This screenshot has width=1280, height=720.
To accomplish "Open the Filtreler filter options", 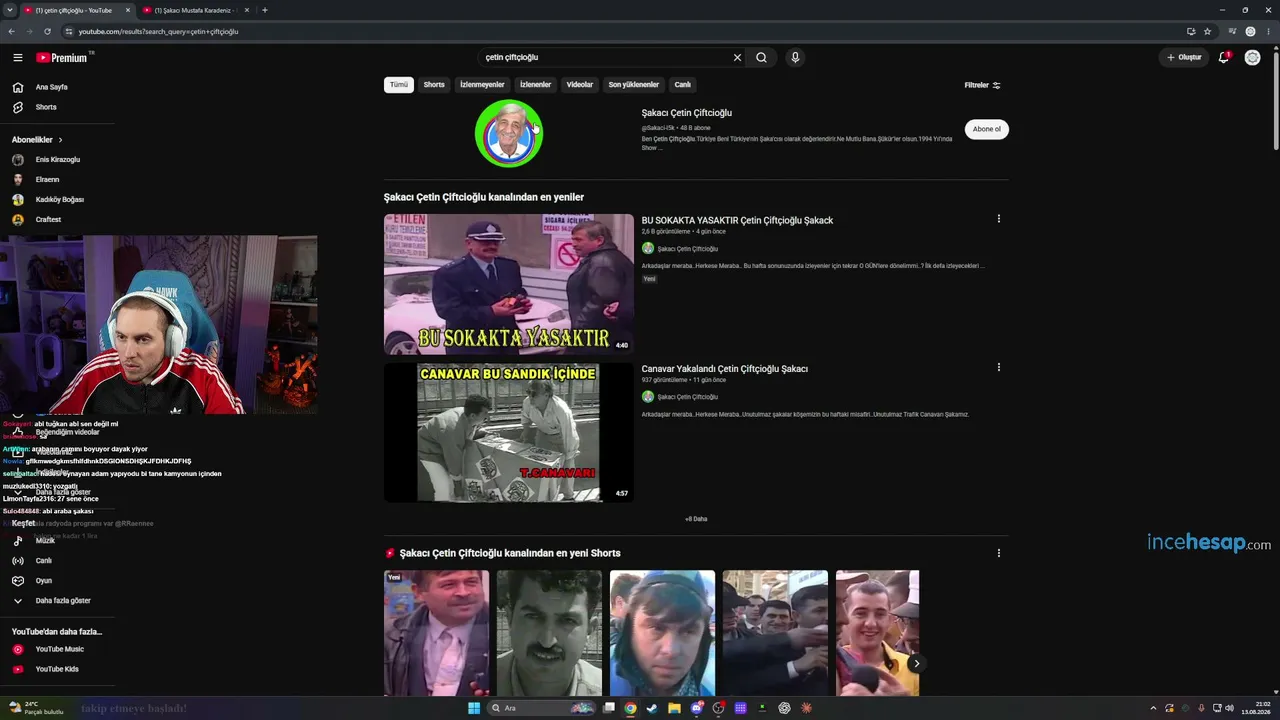I will click(x=982, y=85).
